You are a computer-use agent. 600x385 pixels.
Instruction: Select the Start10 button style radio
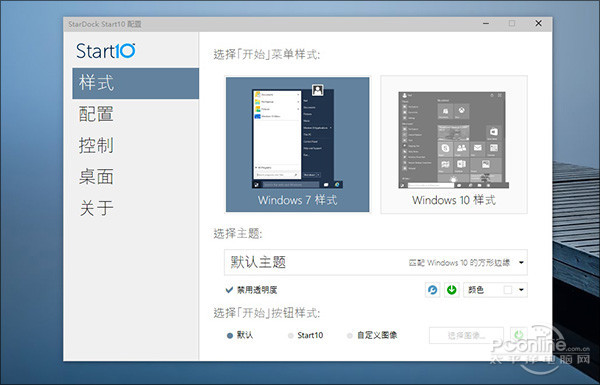(291, 336)
